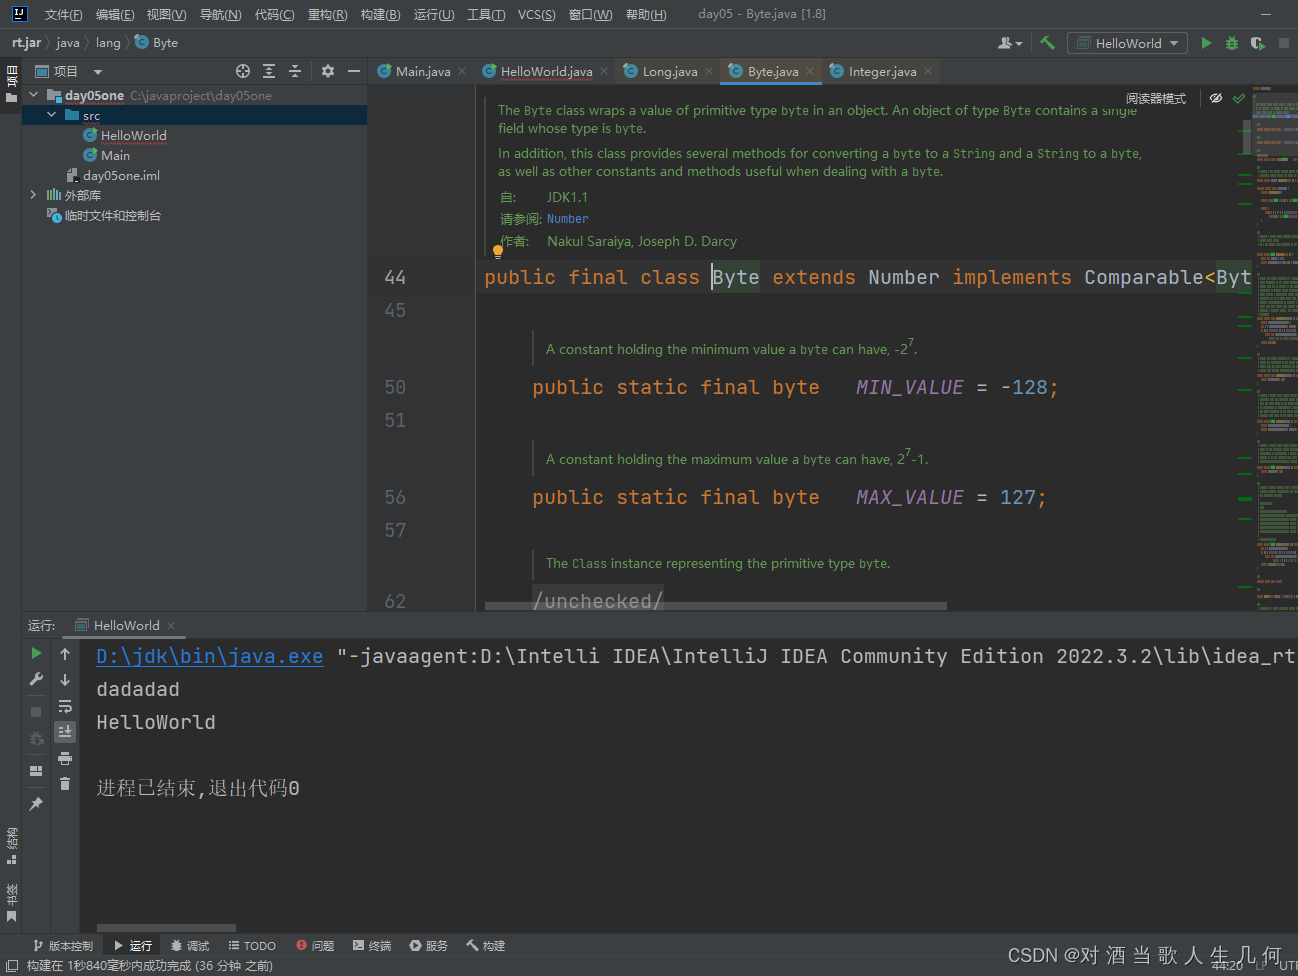Viewport: 1298px width, 976px height.
Task: Click the down arrow in the run console
Action: 65,679
